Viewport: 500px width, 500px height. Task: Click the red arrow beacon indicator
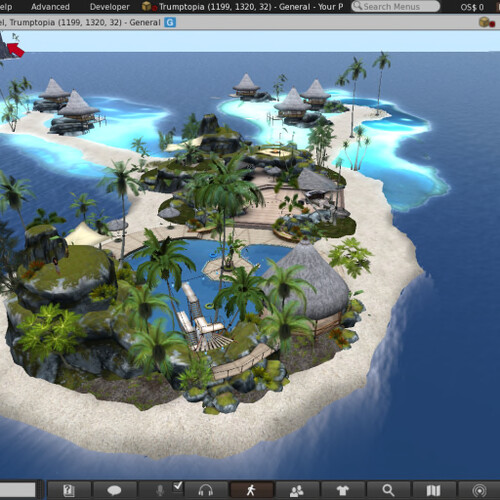point(16,50)
